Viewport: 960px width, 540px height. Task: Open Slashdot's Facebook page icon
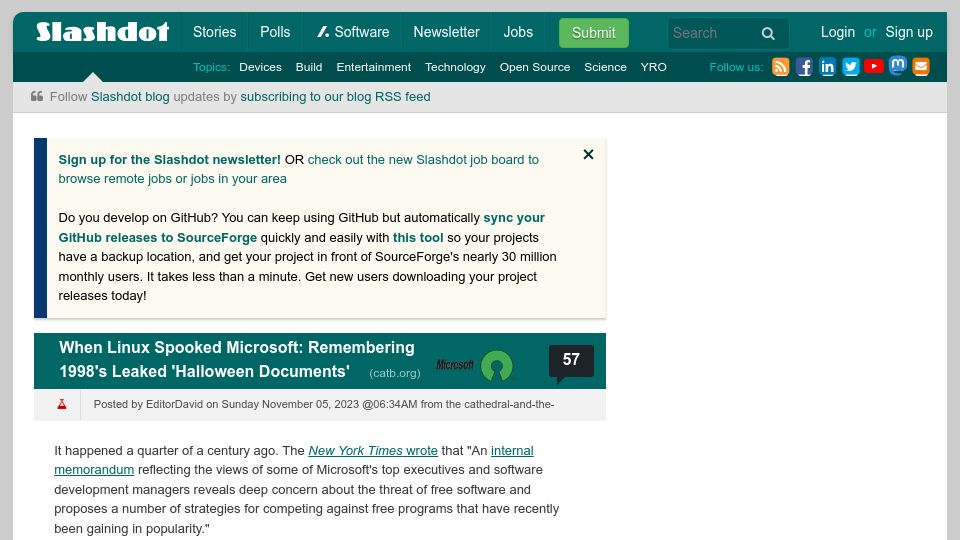pos(804,67)
